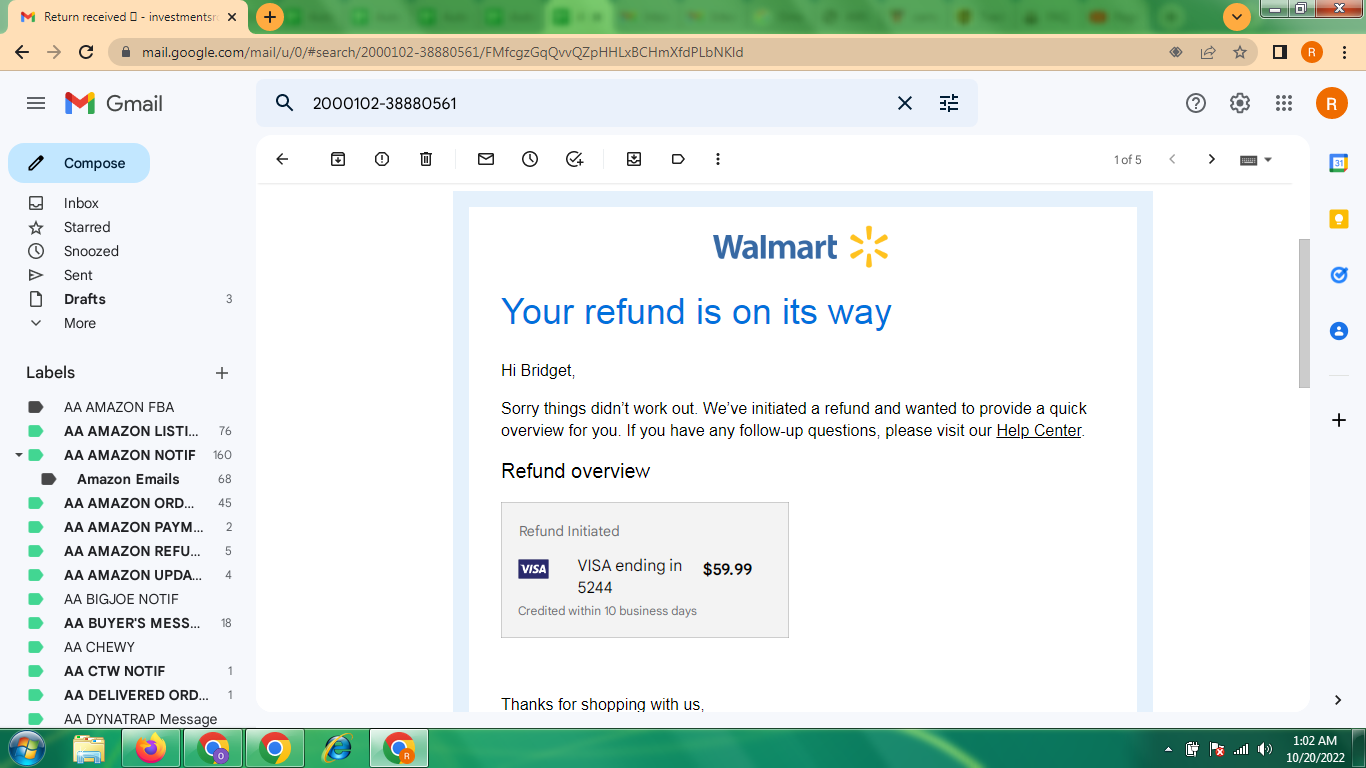Screen dimensions: 1366x768
Task: Open File Explorer from taskbar
Action: (89, 748)
